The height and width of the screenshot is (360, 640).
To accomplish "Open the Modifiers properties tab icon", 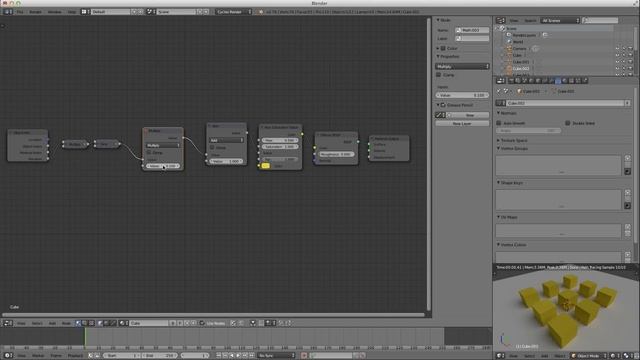I will point(551,81).
